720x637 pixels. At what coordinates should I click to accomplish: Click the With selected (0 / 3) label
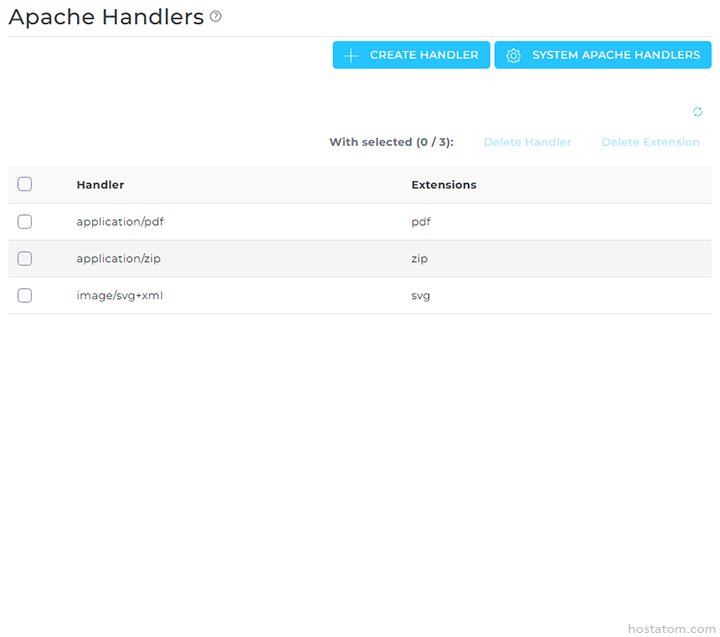pos(391,142)
